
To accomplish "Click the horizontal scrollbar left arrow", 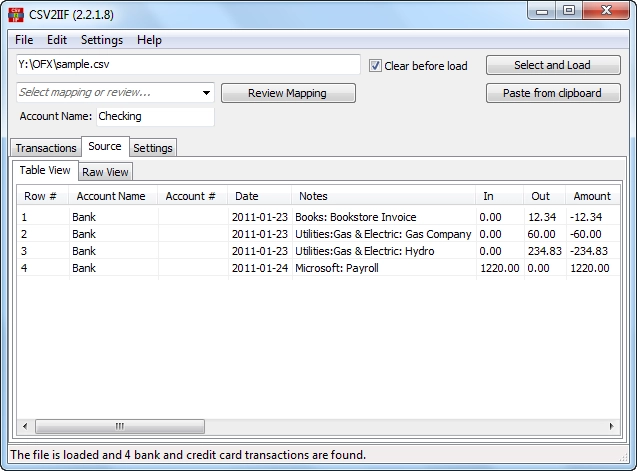I will (x=25, y=426).
